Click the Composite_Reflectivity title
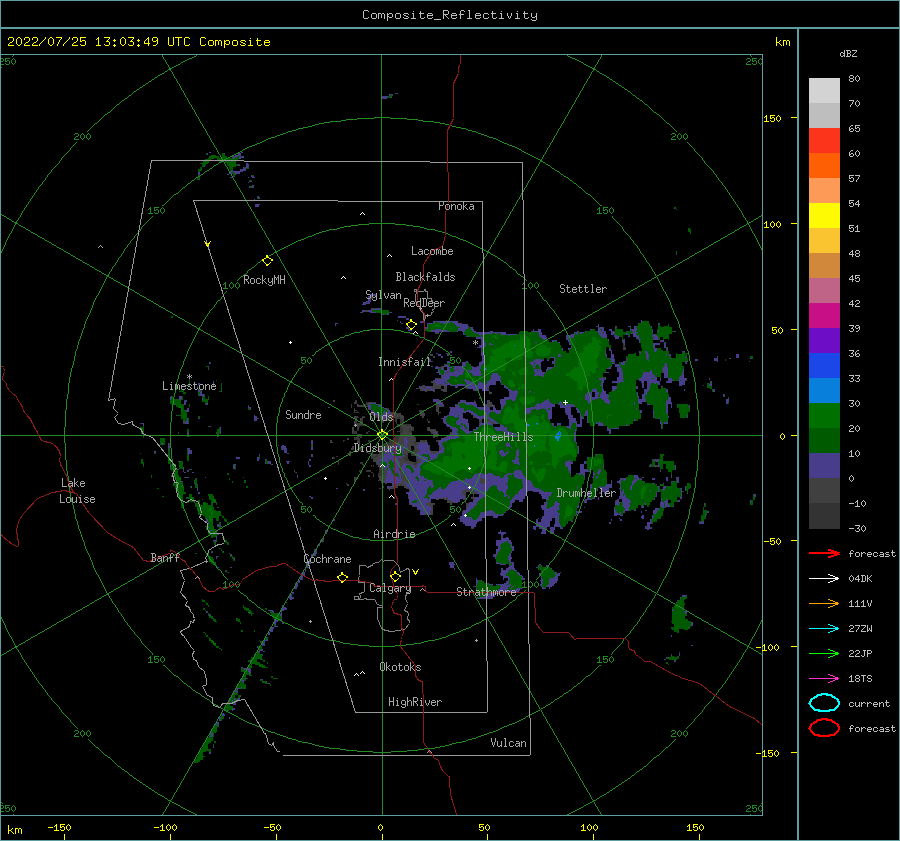The height and width of the screenshot is (841, 900). click(x=449, y=14)
